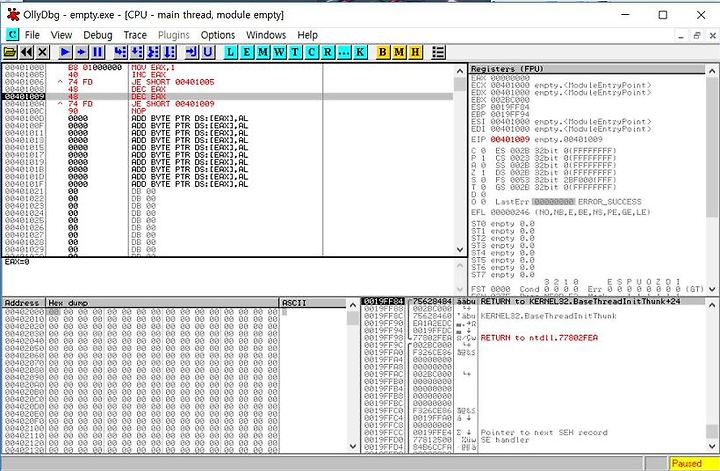Image resolution: width=720 pixels, height=471 pixels.
Task: Open the Debug menu
Action: pyautogui.click(x=97, y=35)
